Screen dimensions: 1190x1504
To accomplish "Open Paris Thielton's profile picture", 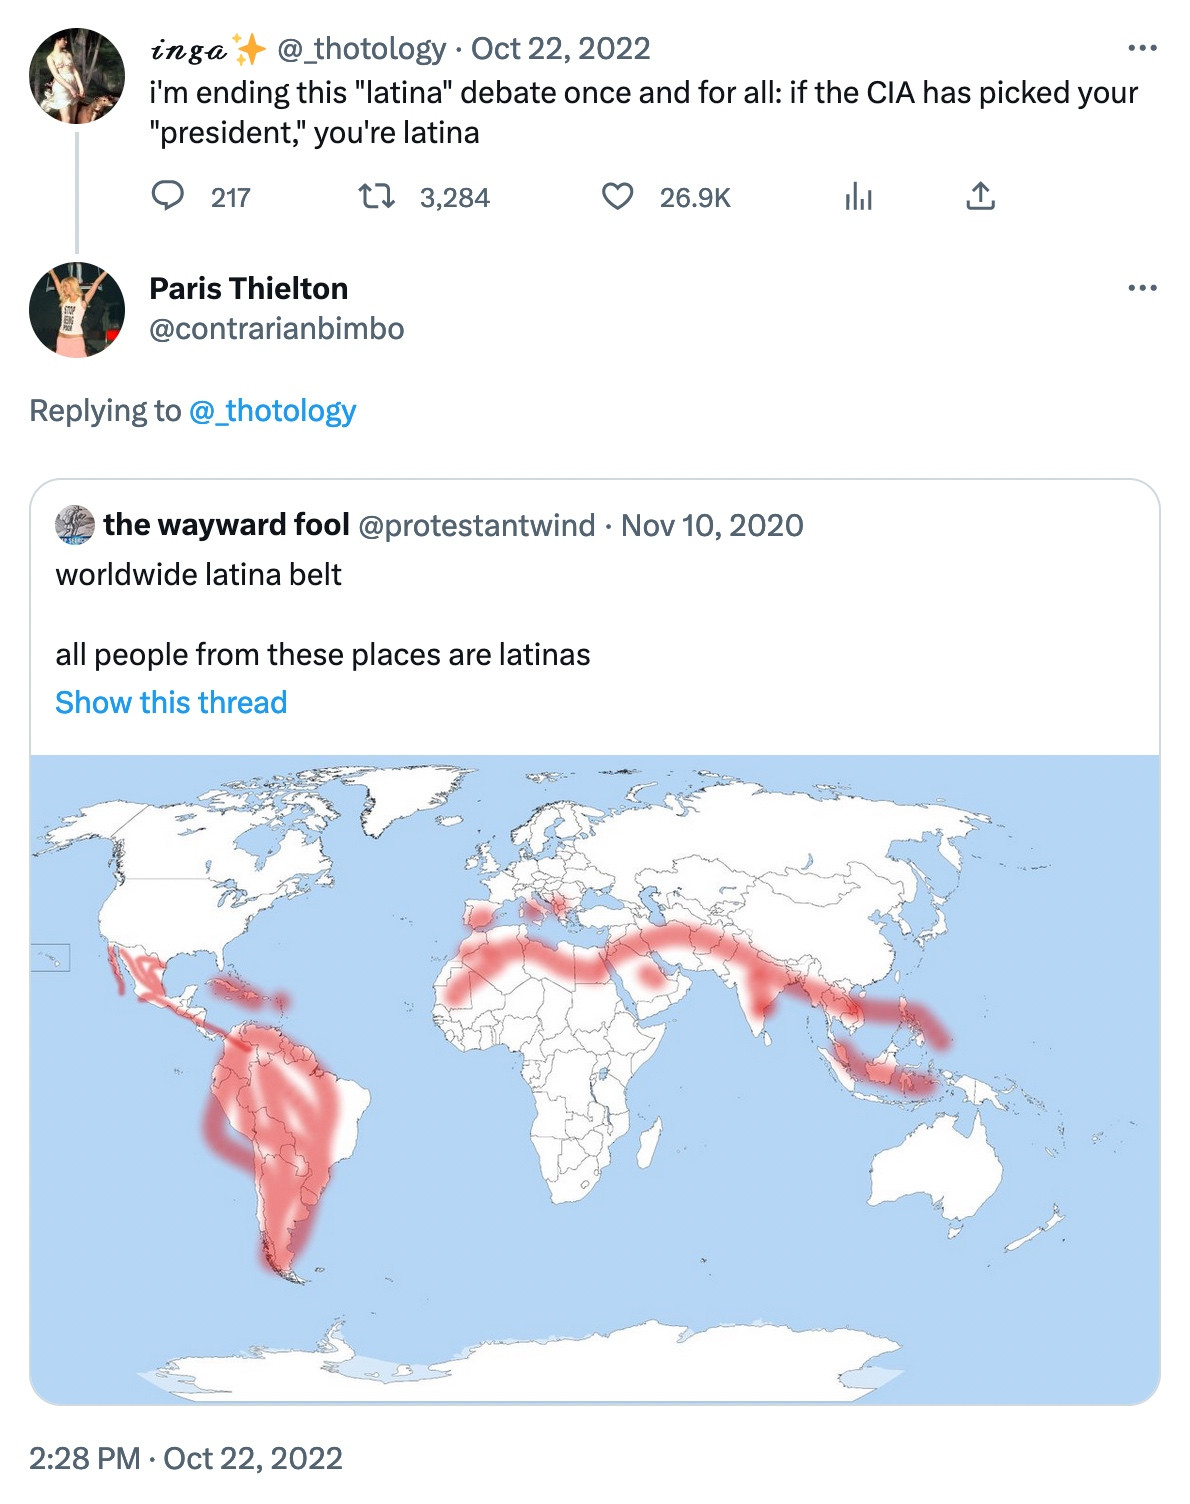I will (77, 310).
